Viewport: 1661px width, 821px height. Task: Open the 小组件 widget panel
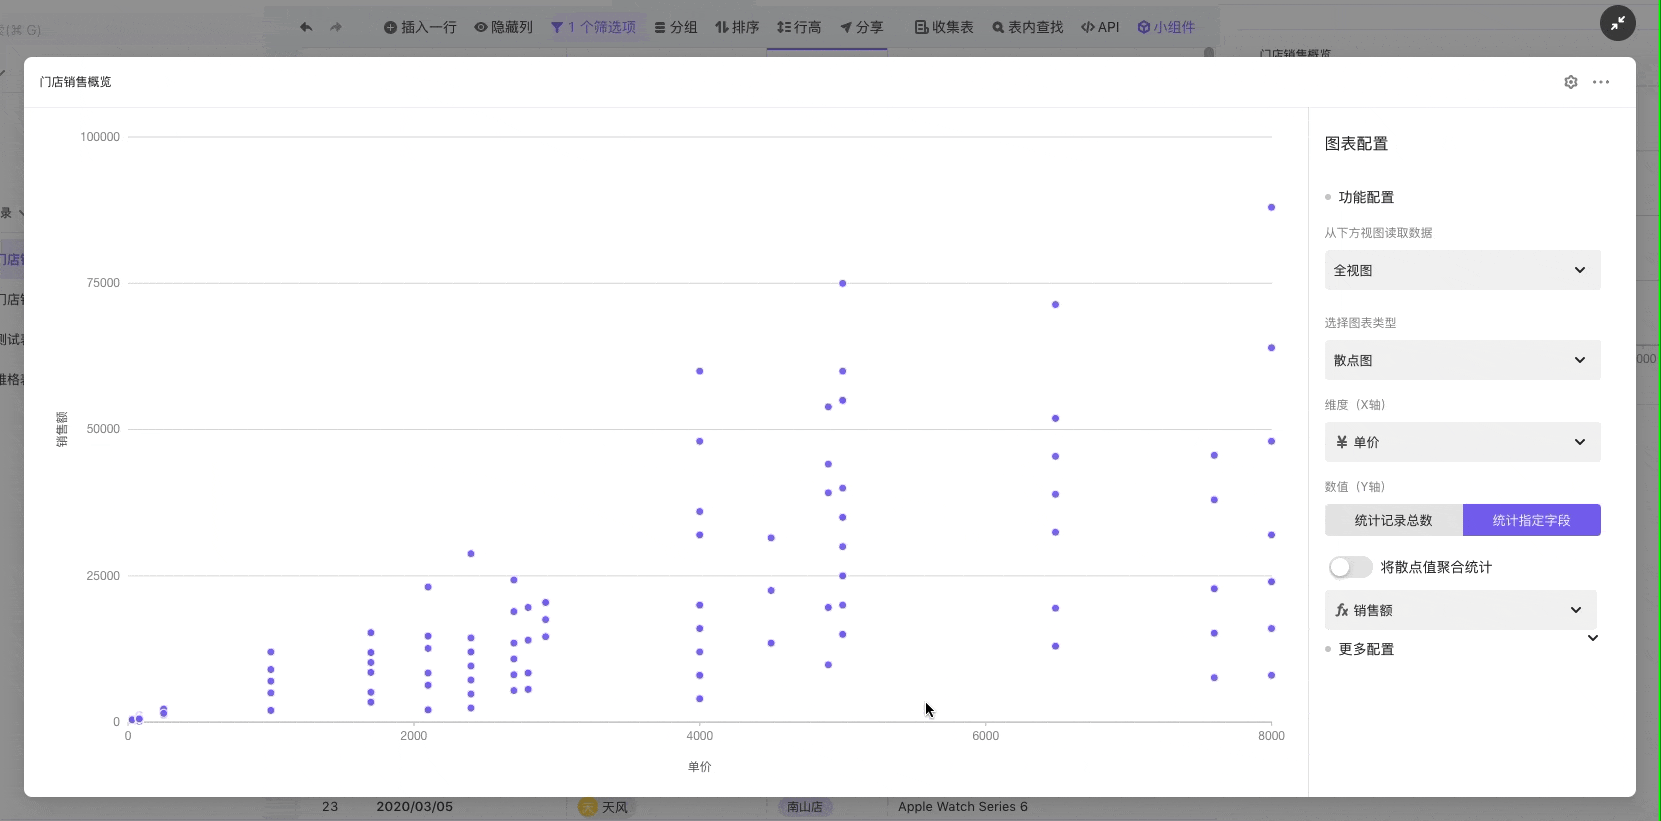click(1166, 27)
